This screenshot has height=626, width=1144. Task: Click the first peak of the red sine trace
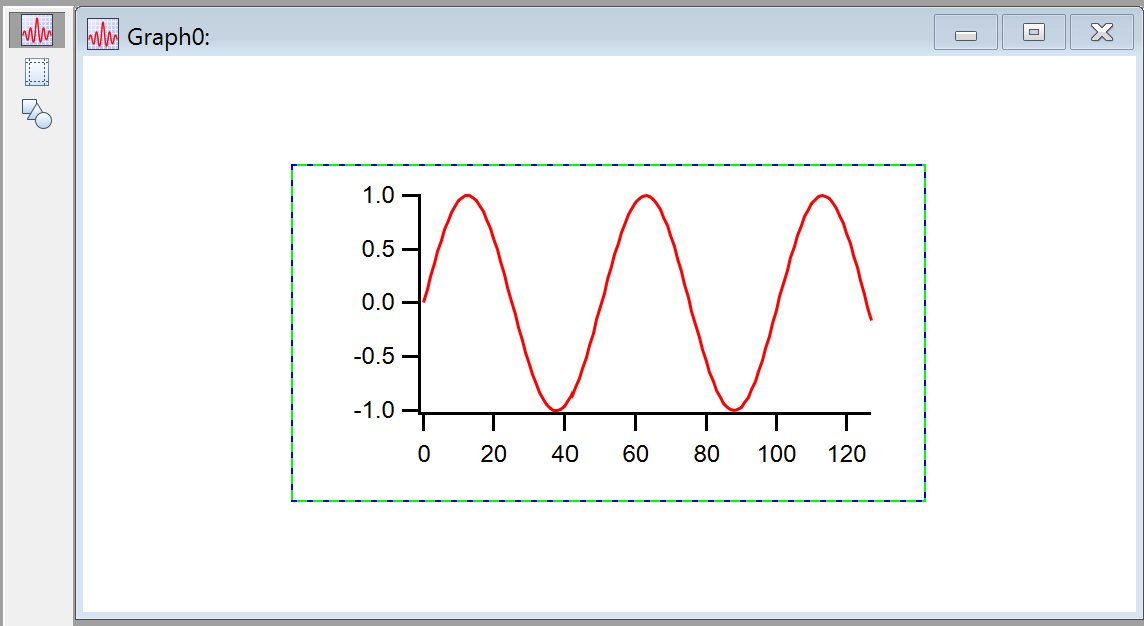coord(467,196)
